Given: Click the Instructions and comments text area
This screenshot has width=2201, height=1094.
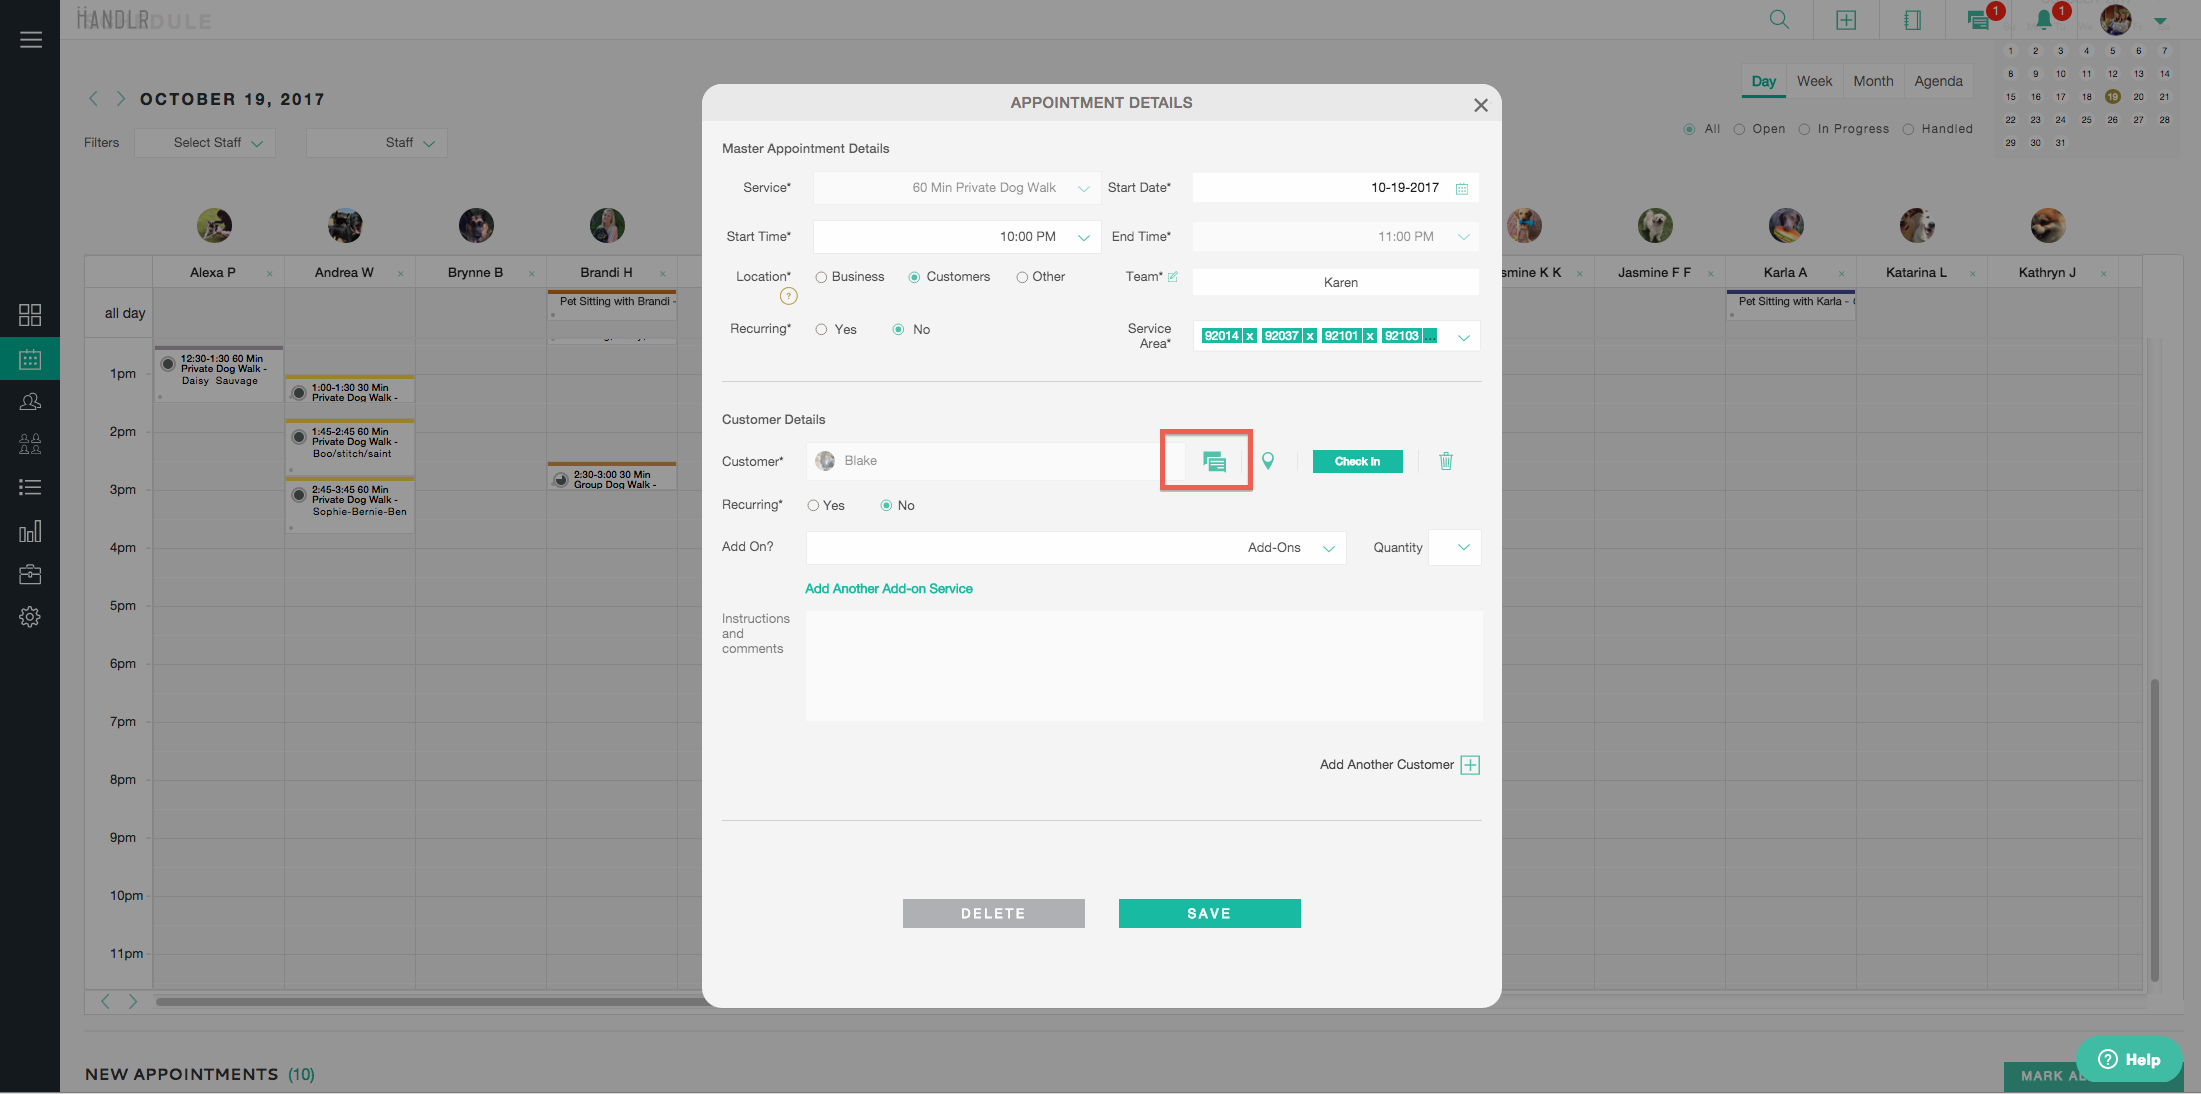Looking at the screenshot, I should coord(1143,665).
